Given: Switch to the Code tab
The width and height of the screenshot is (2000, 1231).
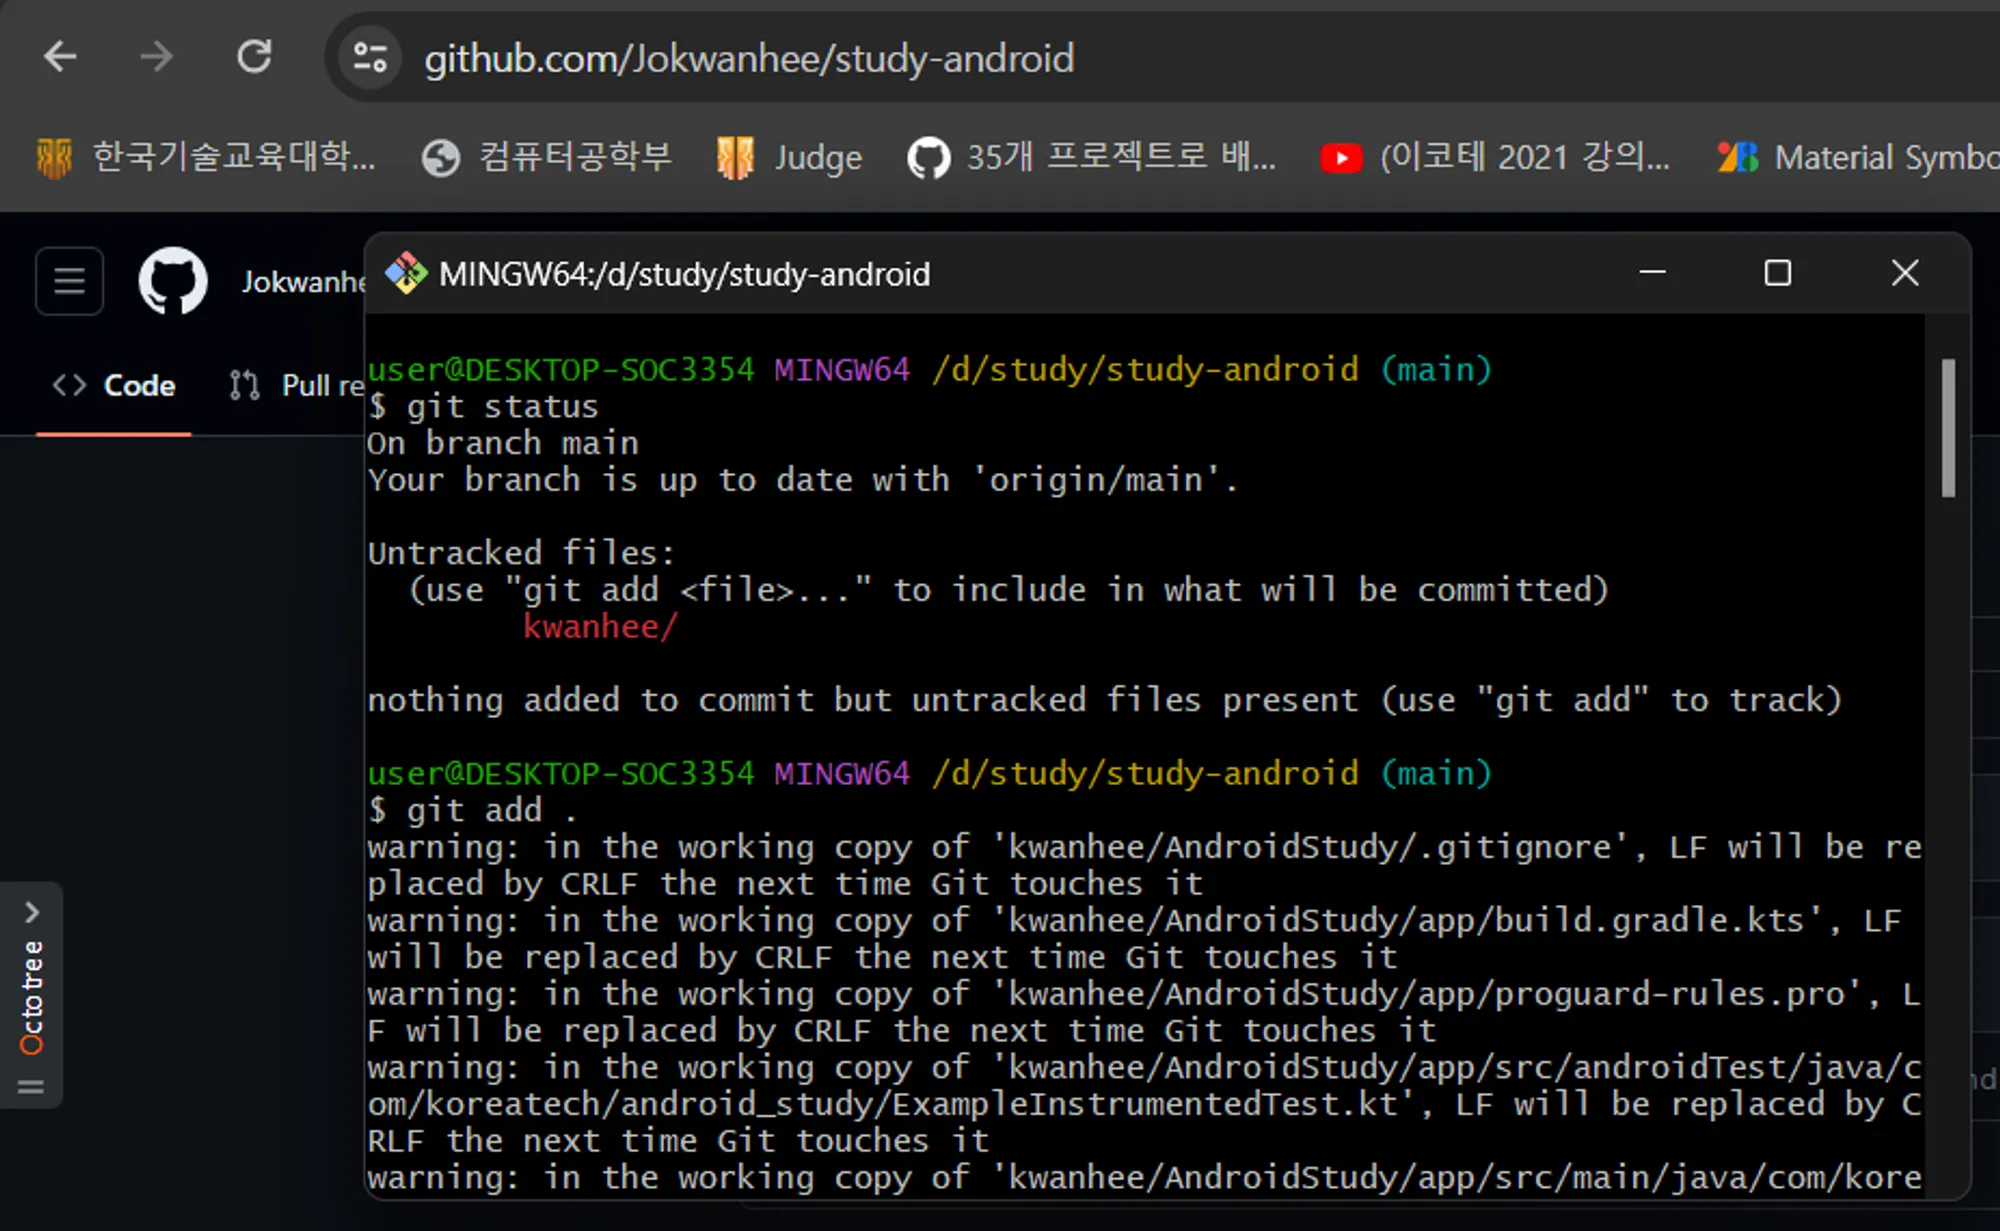Looking at the screenshot, I should [114, 385].
